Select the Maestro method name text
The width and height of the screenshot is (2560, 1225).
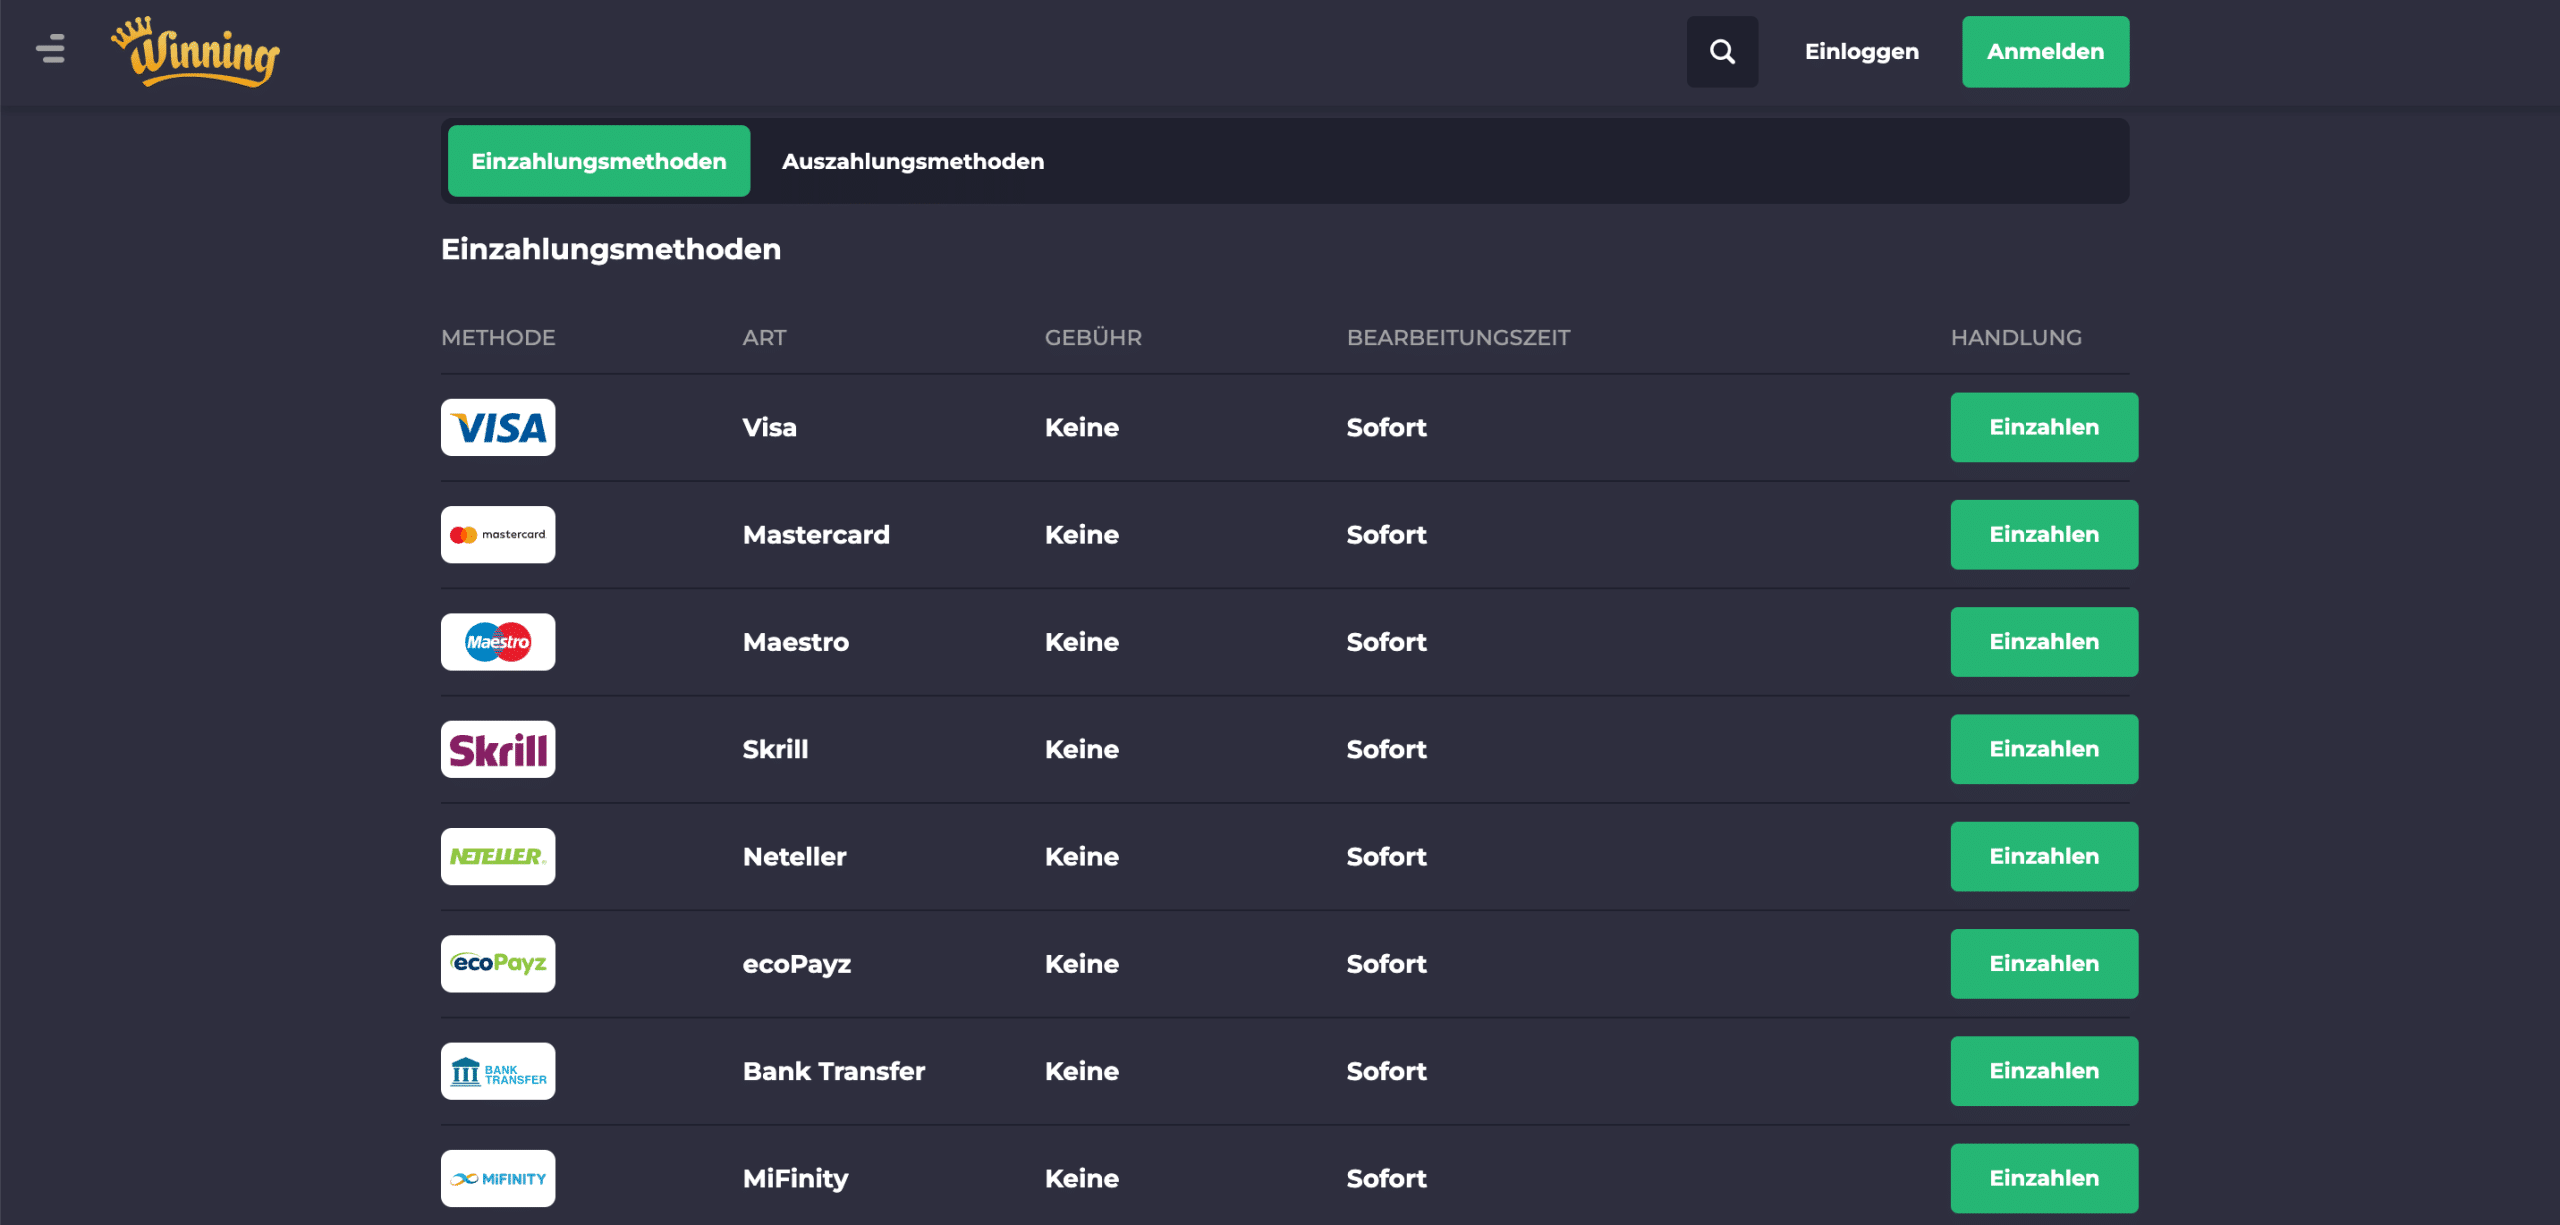[795, 642]
